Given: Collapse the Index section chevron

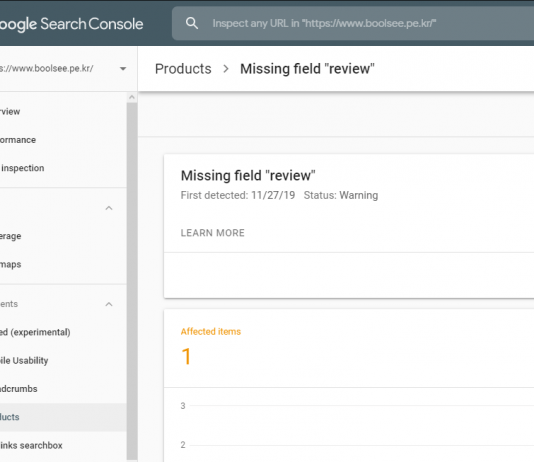Looking at the screenshot, I should (x=109, y=208).
